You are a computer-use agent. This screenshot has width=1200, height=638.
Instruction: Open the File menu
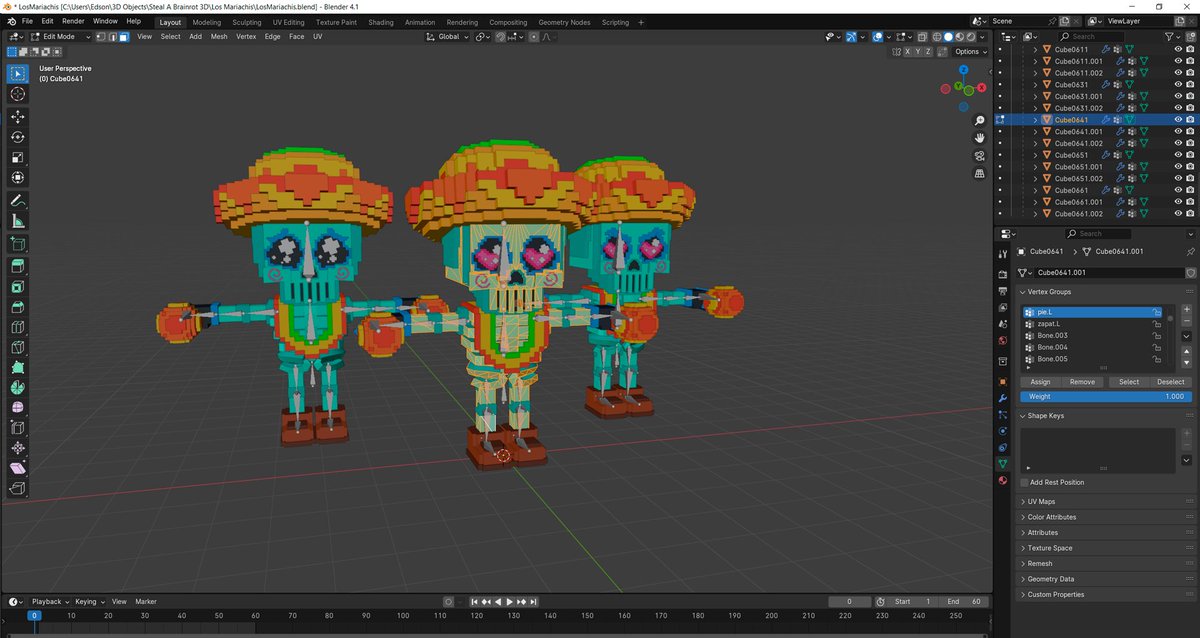click(x=27, y=21)
